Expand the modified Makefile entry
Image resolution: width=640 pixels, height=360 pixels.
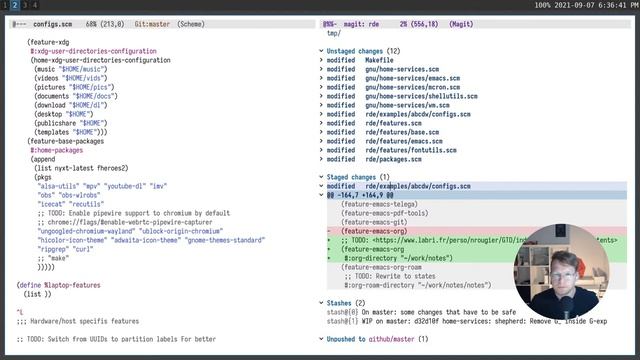click(x=321, y=60)
